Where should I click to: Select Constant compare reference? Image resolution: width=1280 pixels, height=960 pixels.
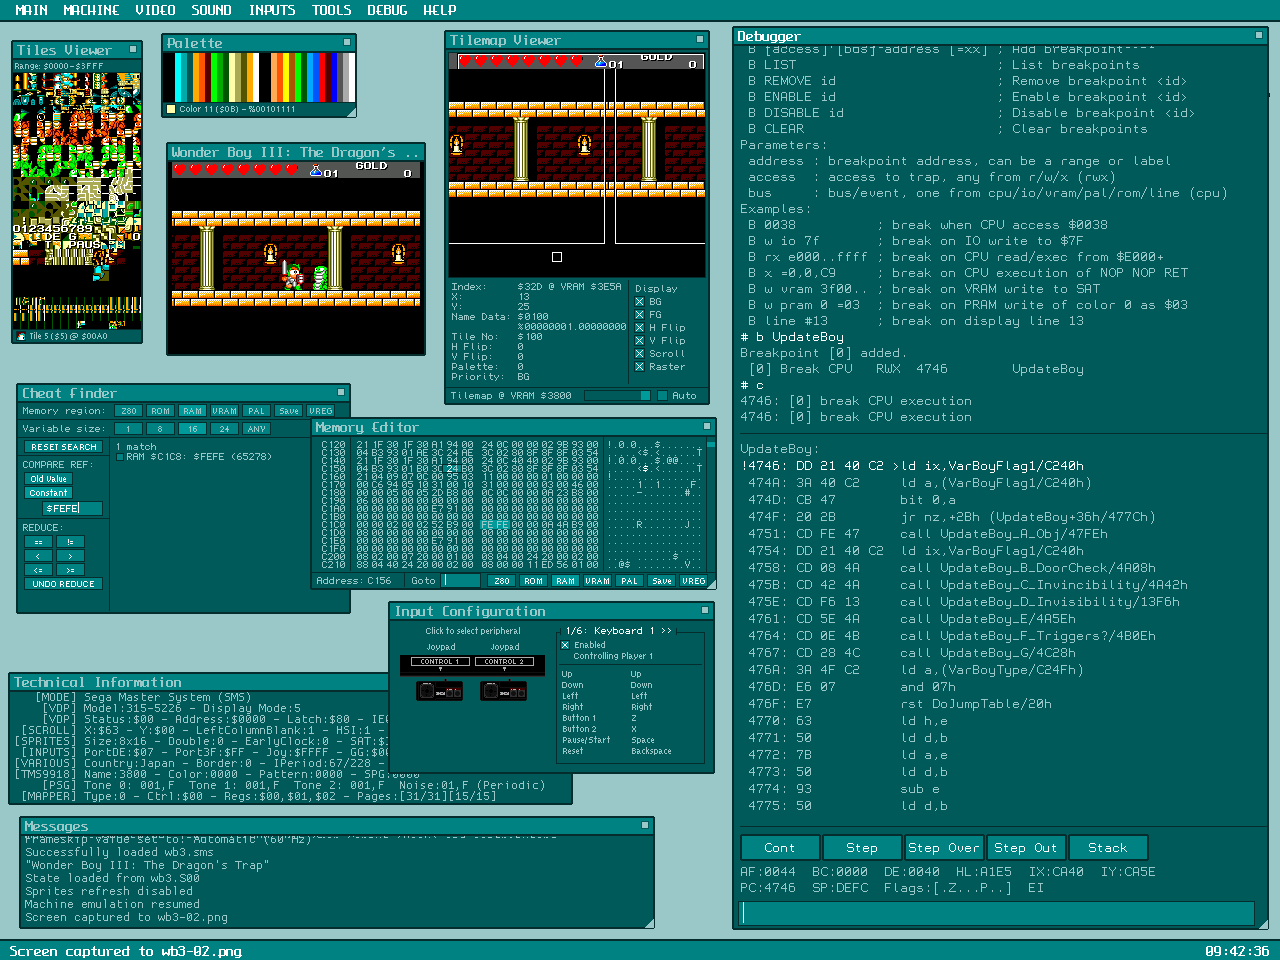pos(49,493)
